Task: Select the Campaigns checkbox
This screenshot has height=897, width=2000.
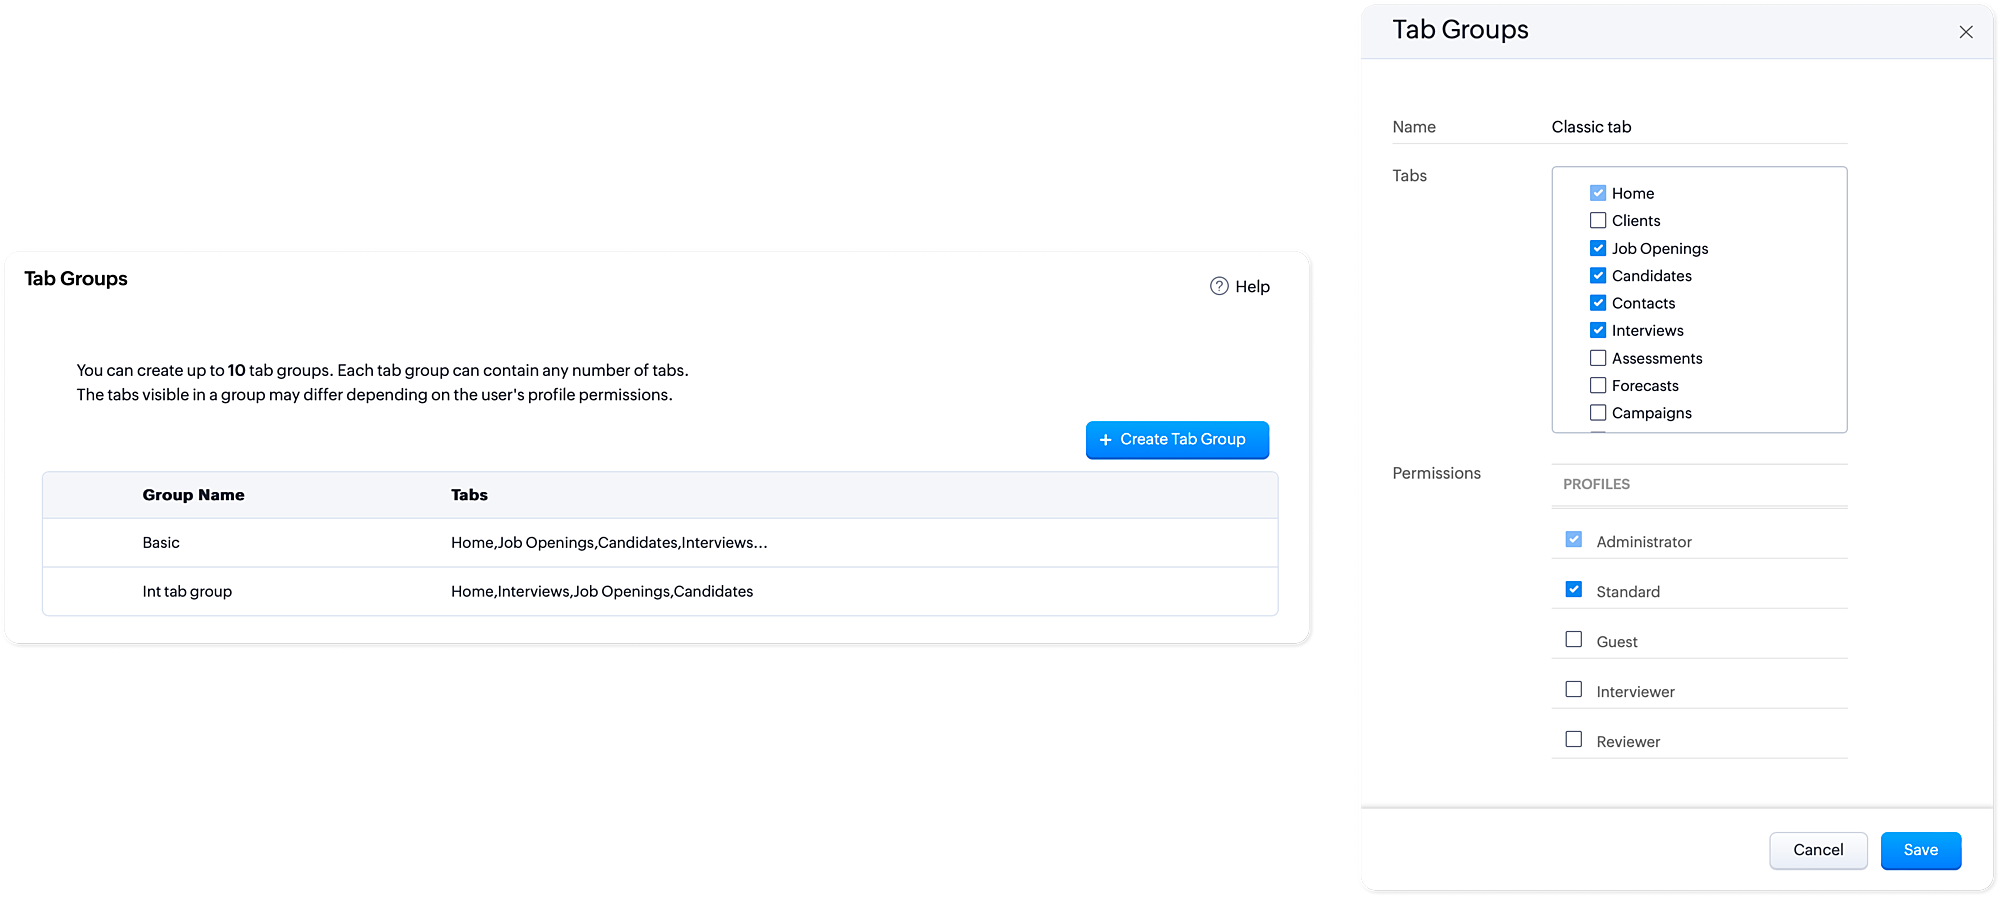Action: 1598,413
